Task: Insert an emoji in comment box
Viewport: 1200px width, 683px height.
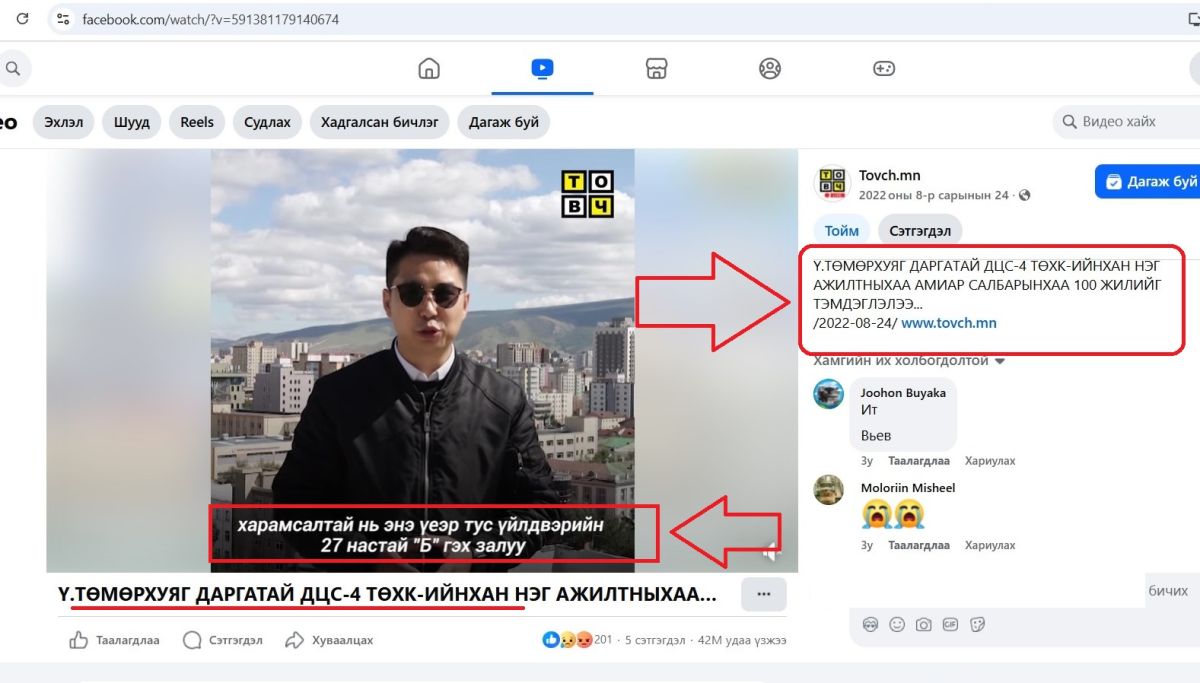Action: (x=897, y=624)
